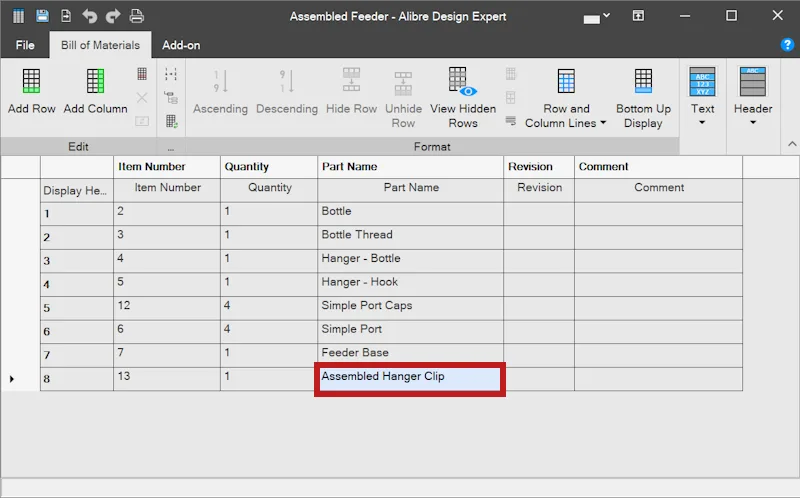
Task: Click the Comment column header
Action: [x=658, y=167]
